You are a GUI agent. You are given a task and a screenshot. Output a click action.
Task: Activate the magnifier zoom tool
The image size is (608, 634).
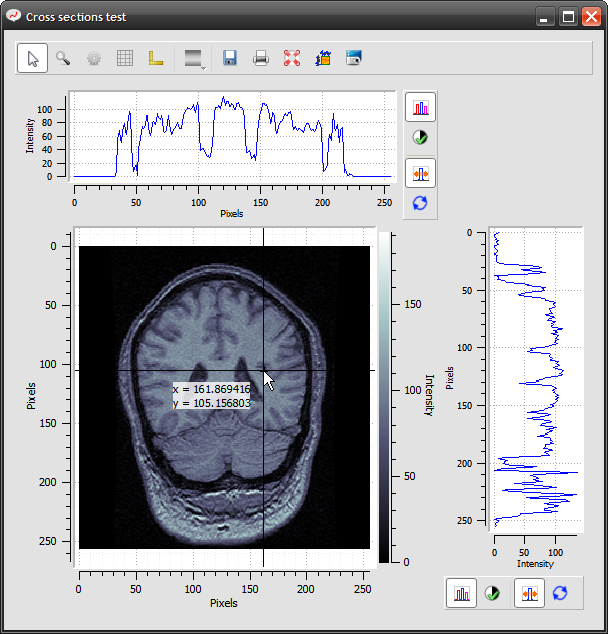(63, 58)
